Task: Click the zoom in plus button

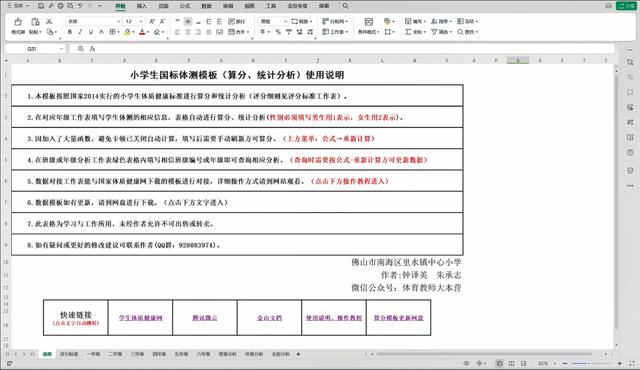Action: [x=620, y=363]
